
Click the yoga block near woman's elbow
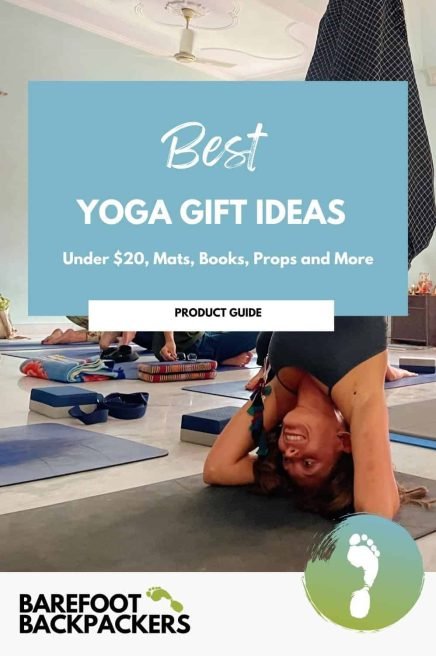pos(208,425)
